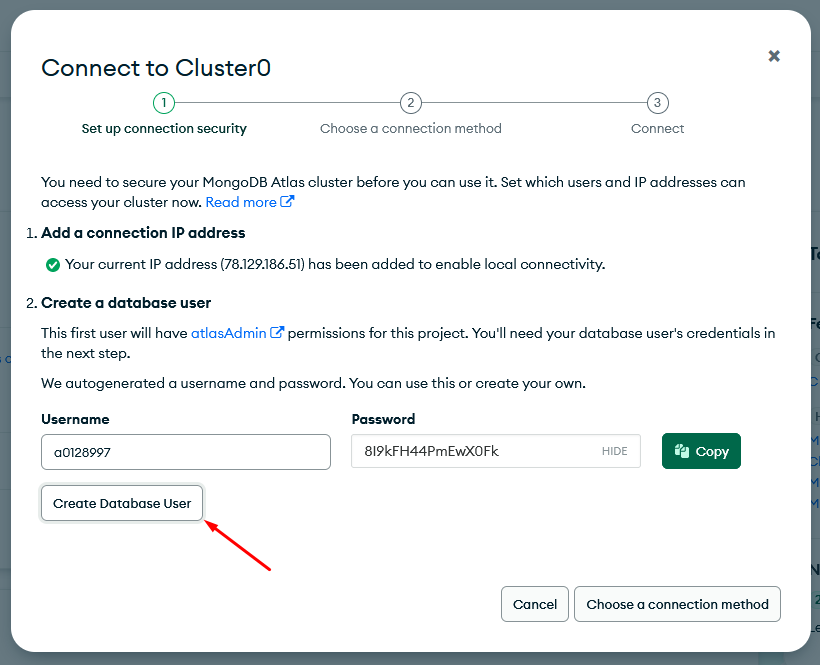Open the Read more external link icon
The height and width of the screenshot is (665, 820).
coord(289,201)
